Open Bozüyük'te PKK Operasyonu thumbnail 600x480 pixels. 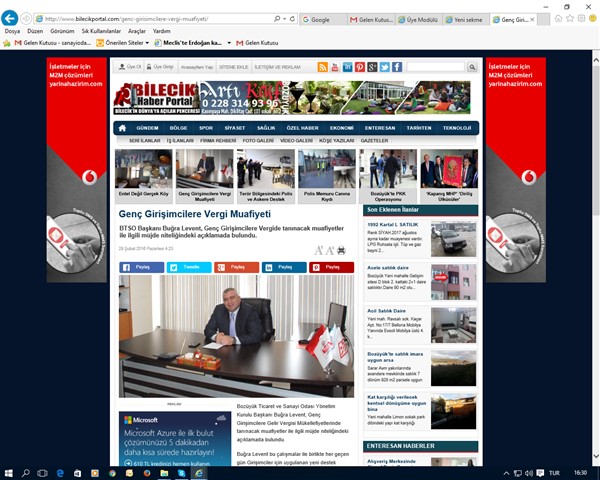click(388, 176)
